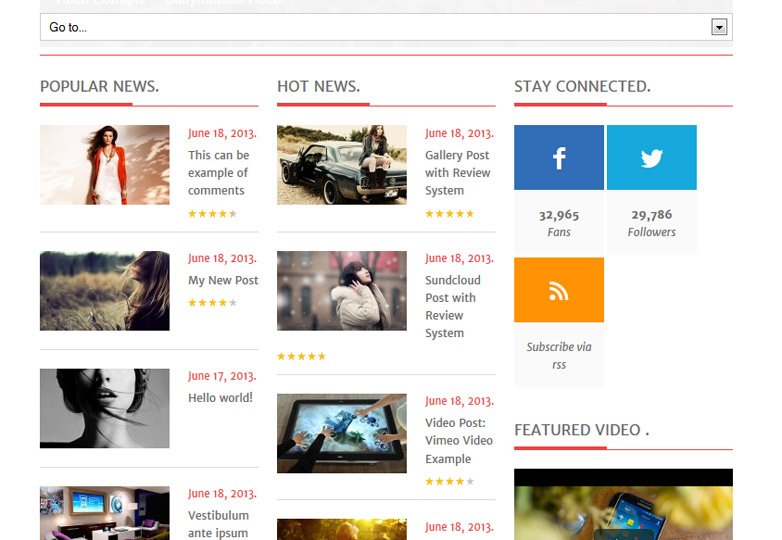This screenshot has height=540, width=782.
Task: Click the Facebook icon tile
Action: click(x=559, y=158)
